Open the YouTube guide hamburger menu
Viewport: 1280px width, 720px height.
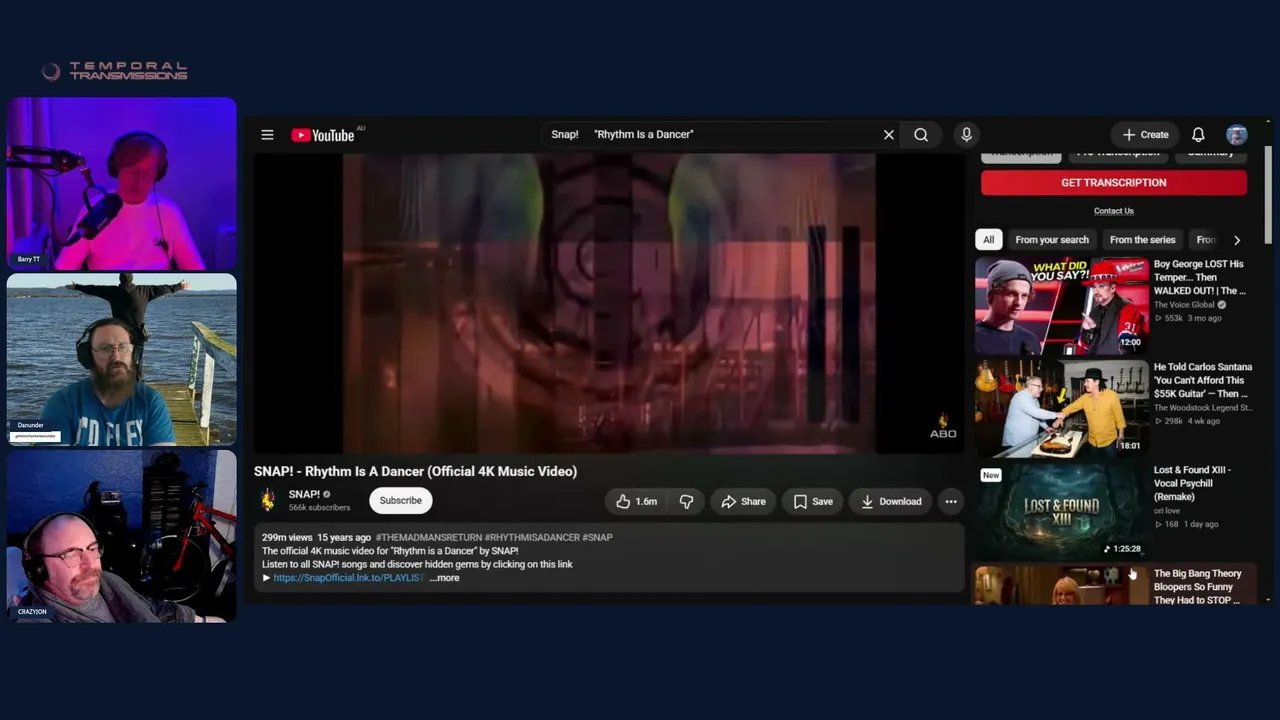click(267, 135)
